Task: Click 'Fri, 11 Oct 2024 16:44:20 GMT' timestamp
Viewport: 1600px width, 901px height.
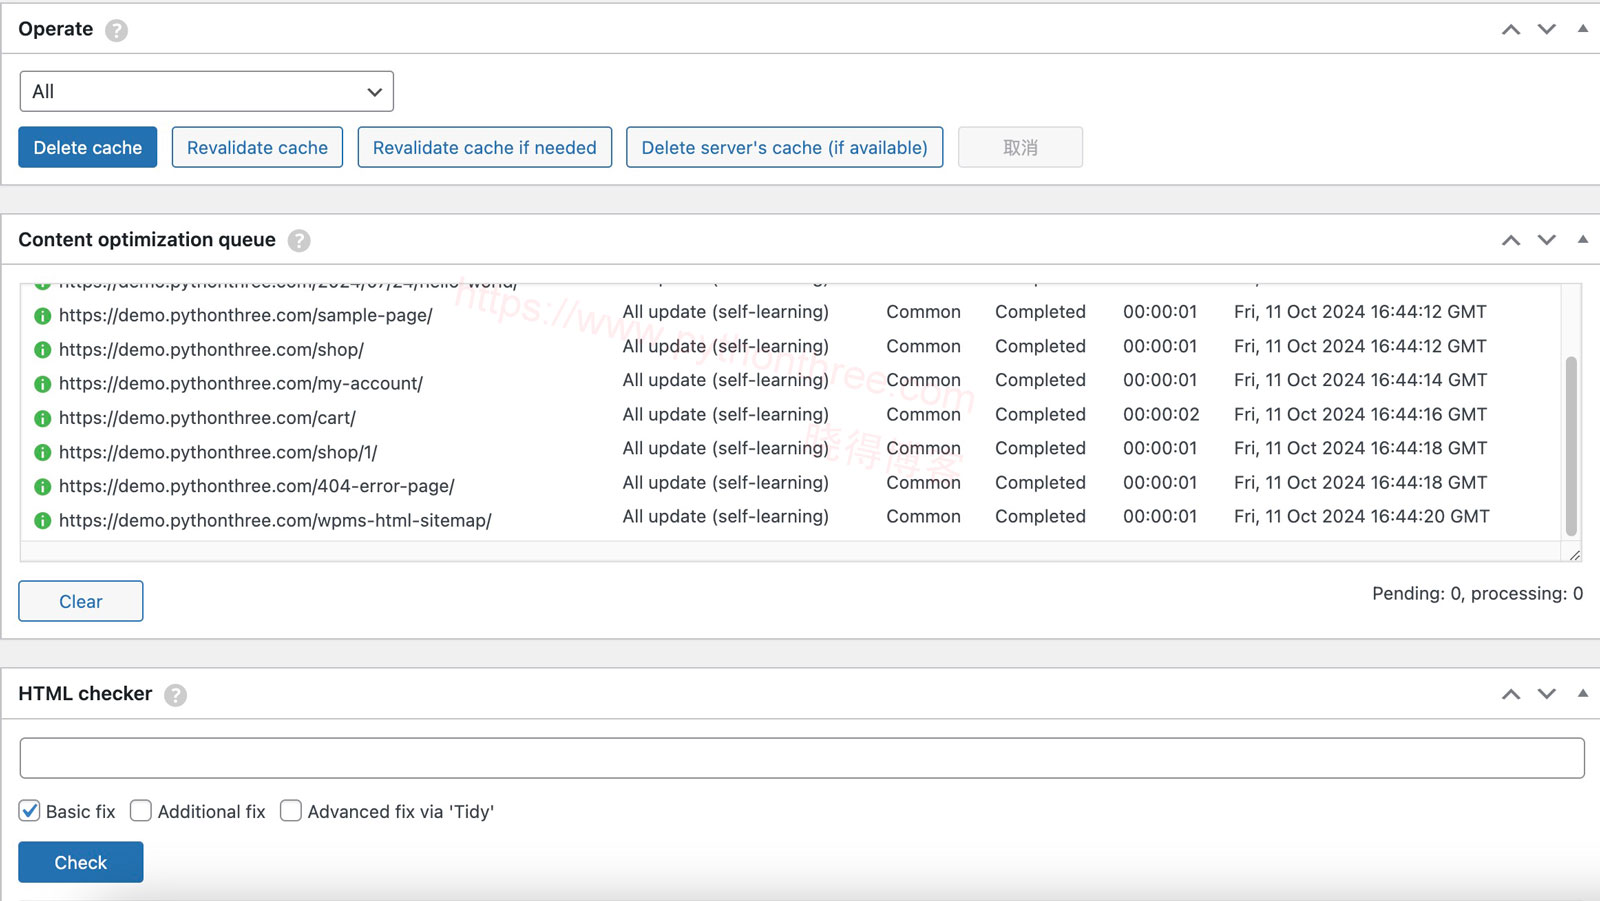Action: tap(1362, 516)
